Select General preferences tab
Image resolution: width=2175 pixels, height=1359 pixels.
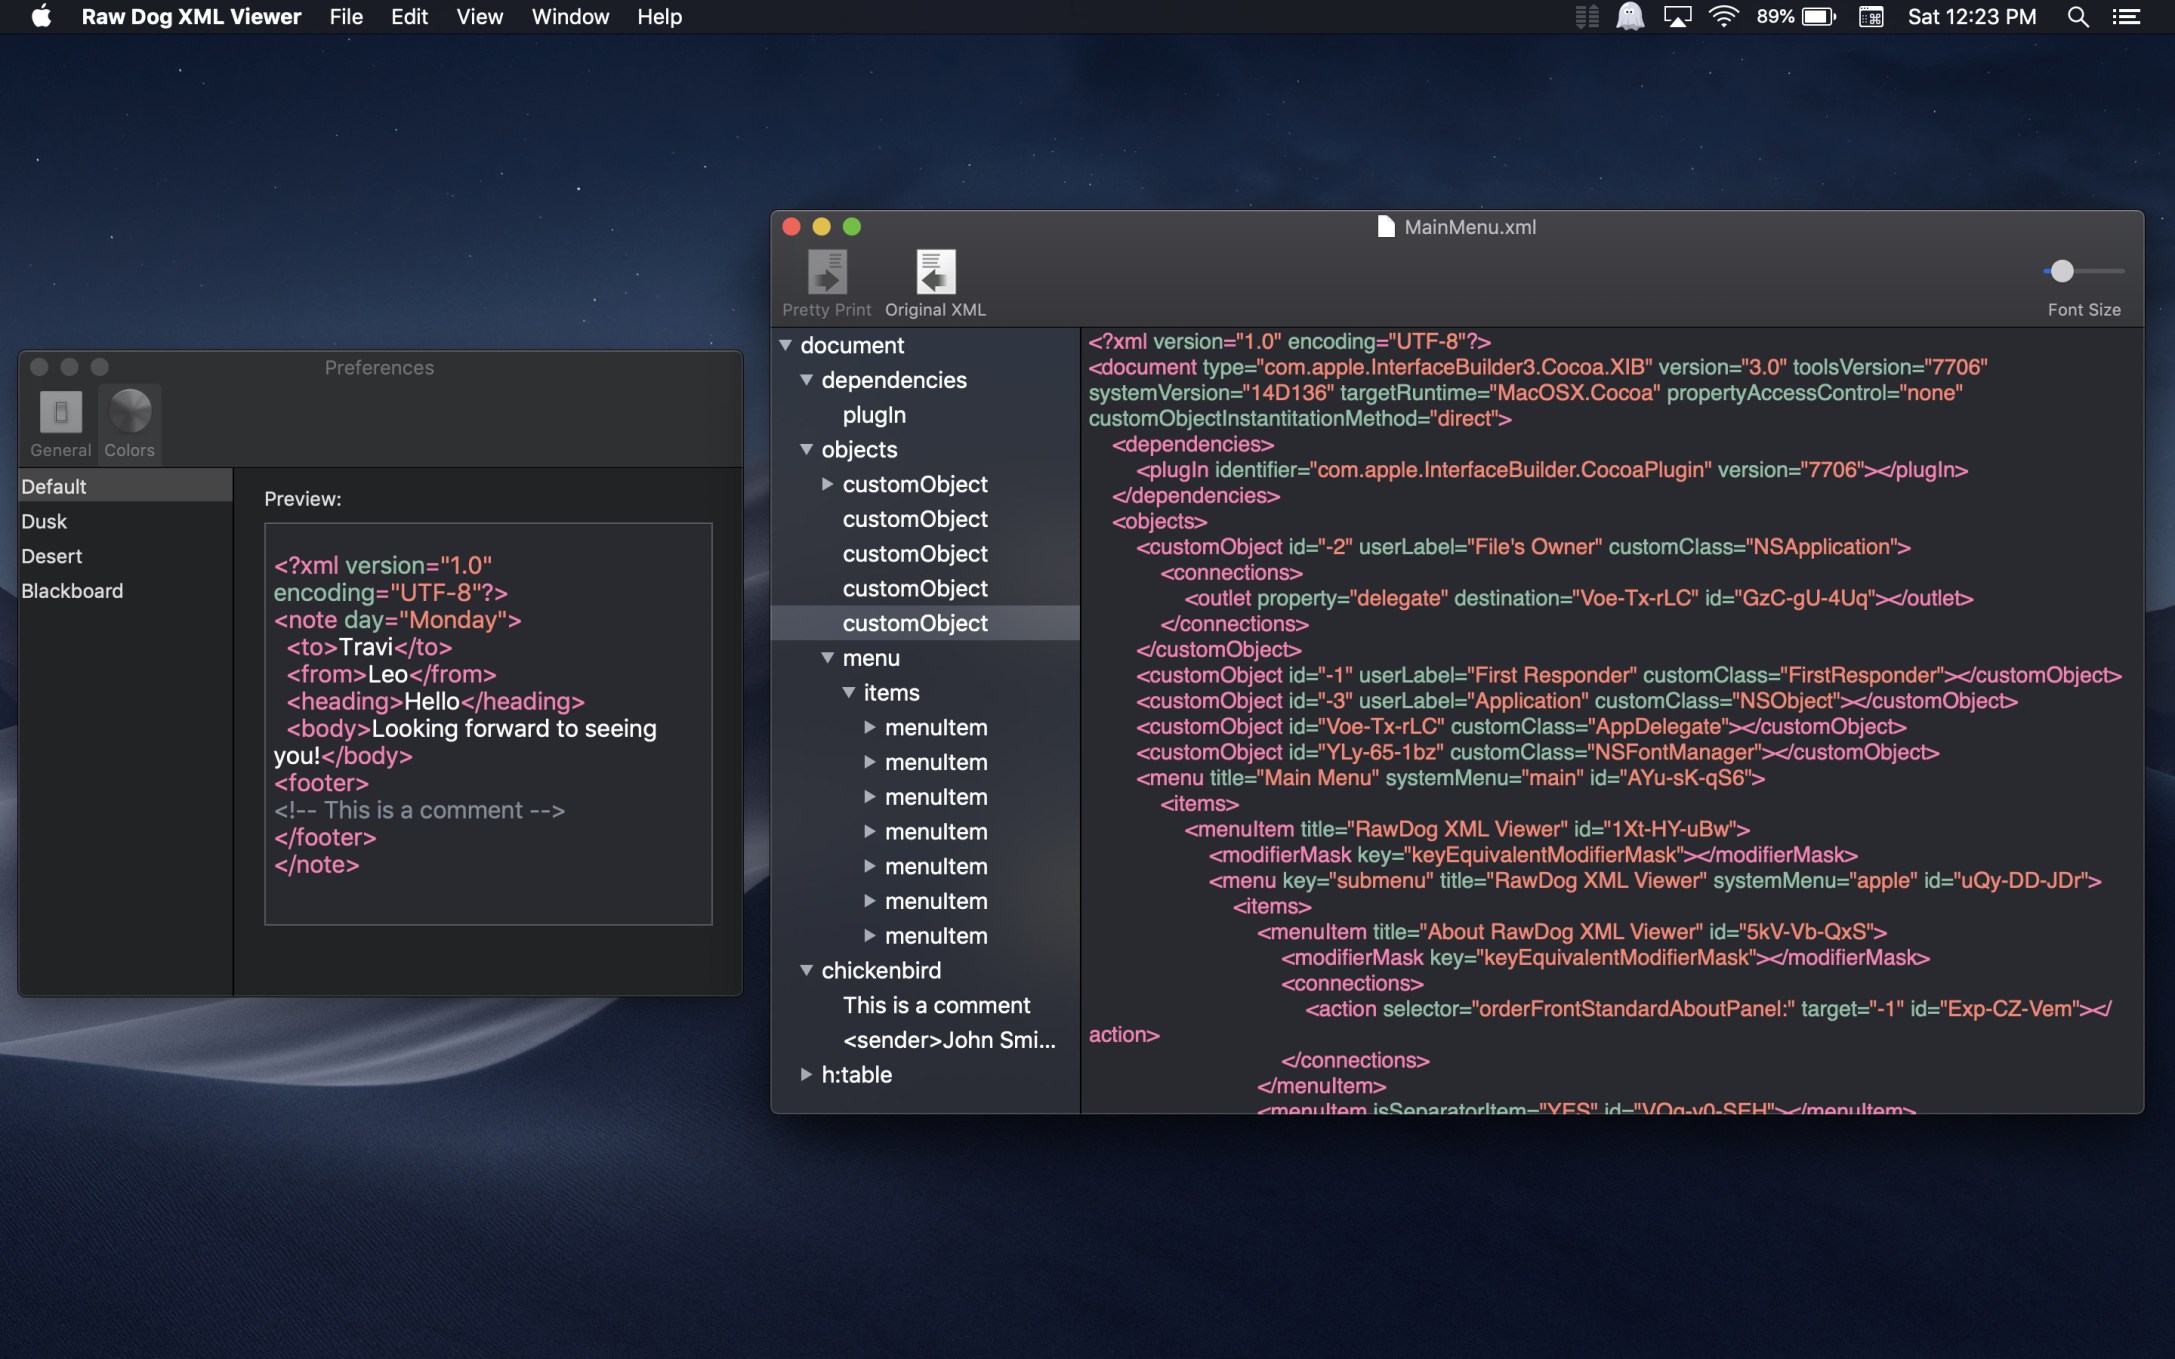point(60,423)
